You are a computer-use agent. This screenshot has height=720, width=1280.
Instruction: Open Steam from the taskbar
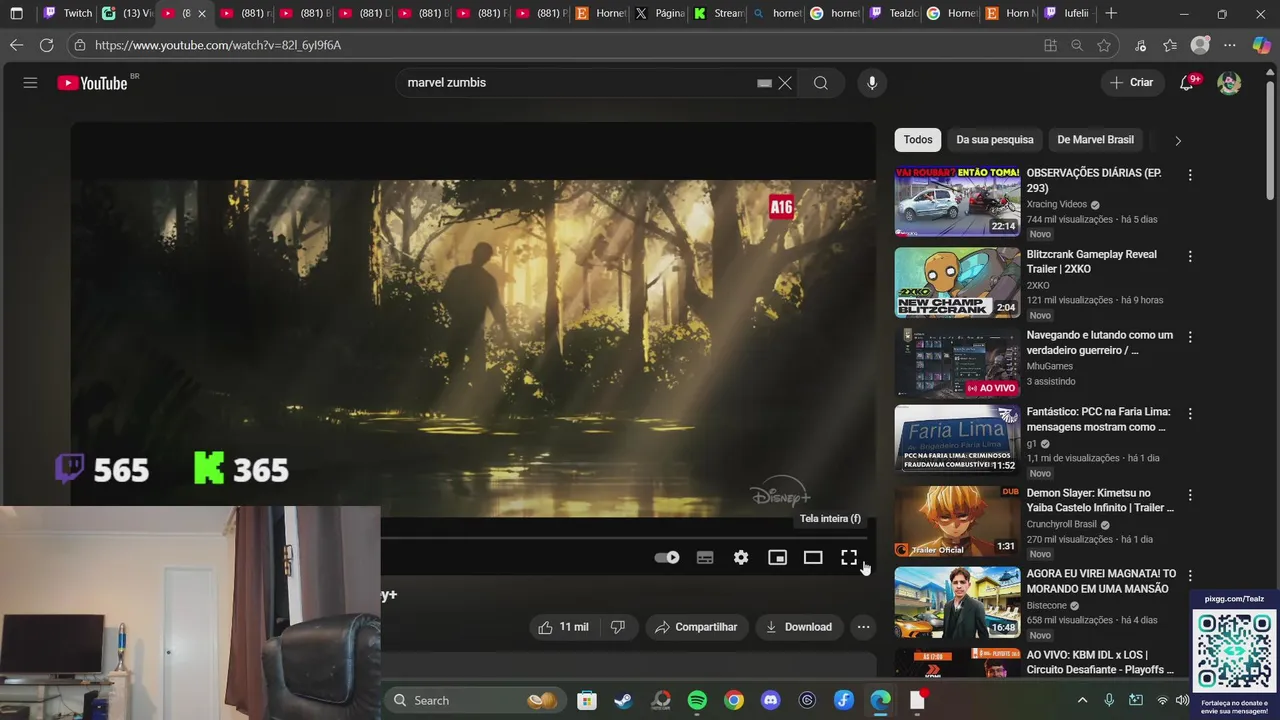point(623,700)
